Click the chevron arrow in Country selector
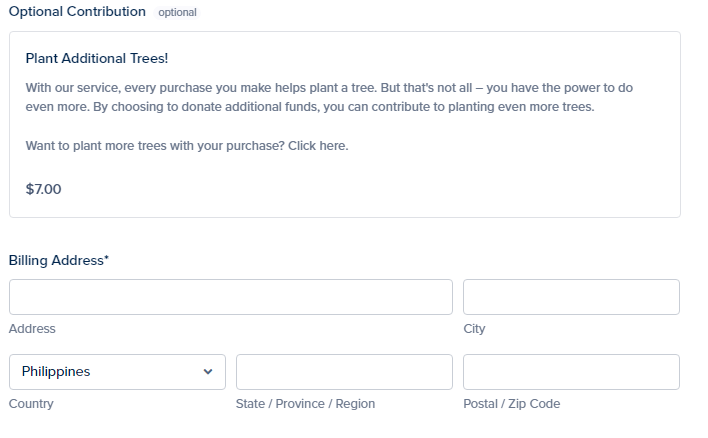 208,372
